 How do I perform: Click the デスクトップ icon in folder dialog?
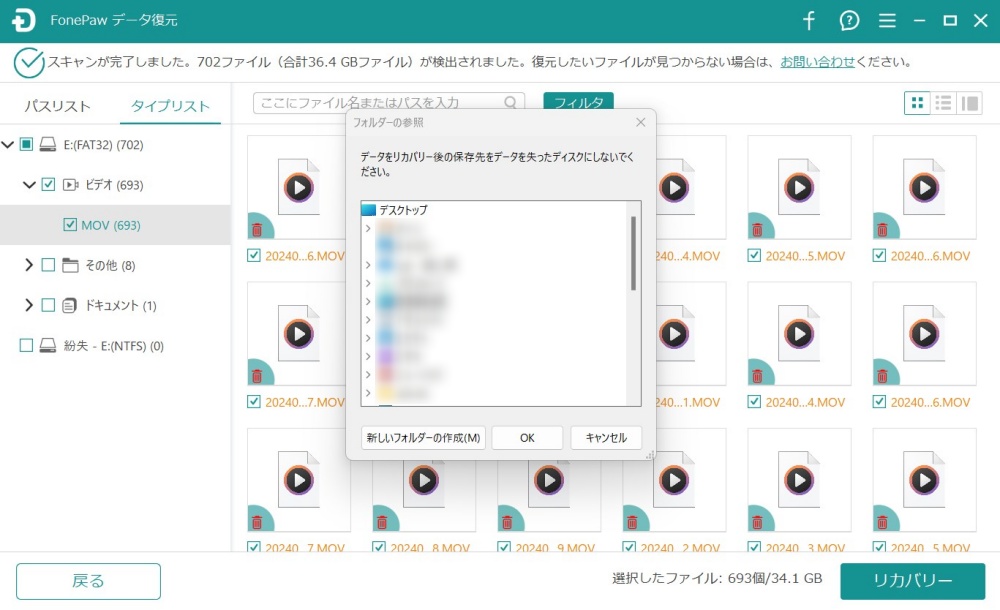click(x=369, y=209)
